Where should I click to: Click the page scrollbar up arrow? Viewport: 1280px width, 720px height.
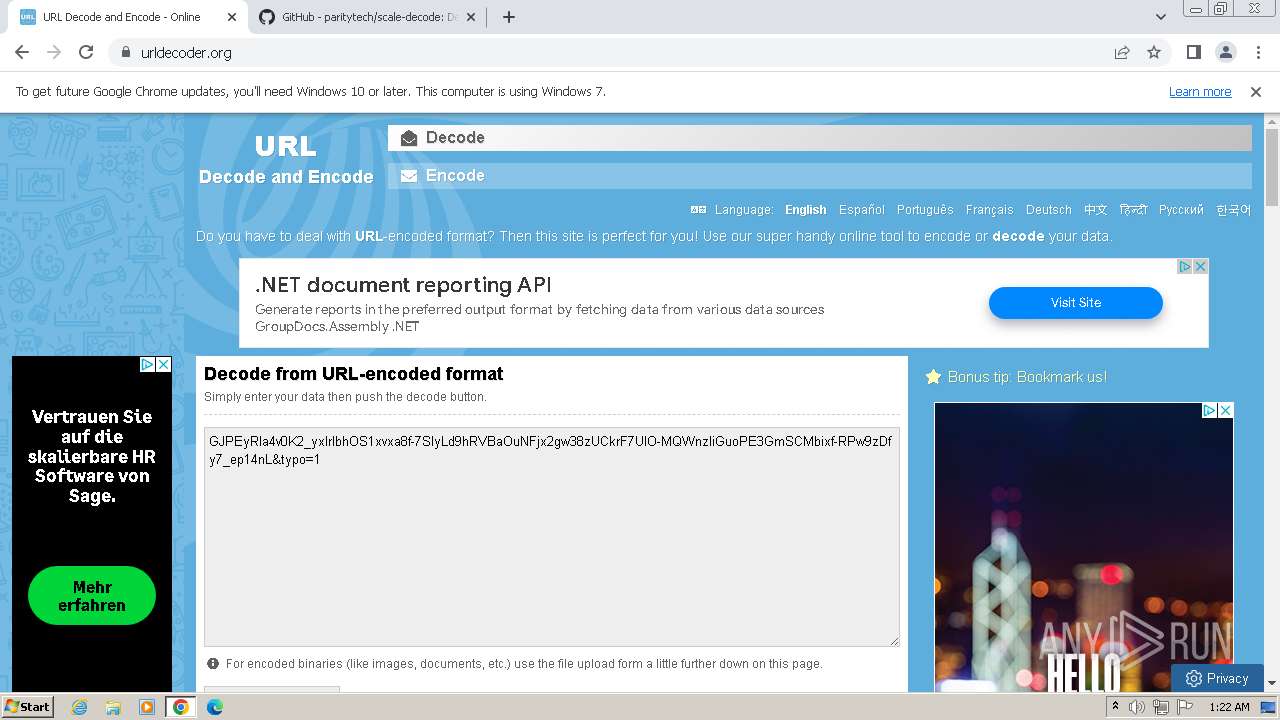(1272, 122)
